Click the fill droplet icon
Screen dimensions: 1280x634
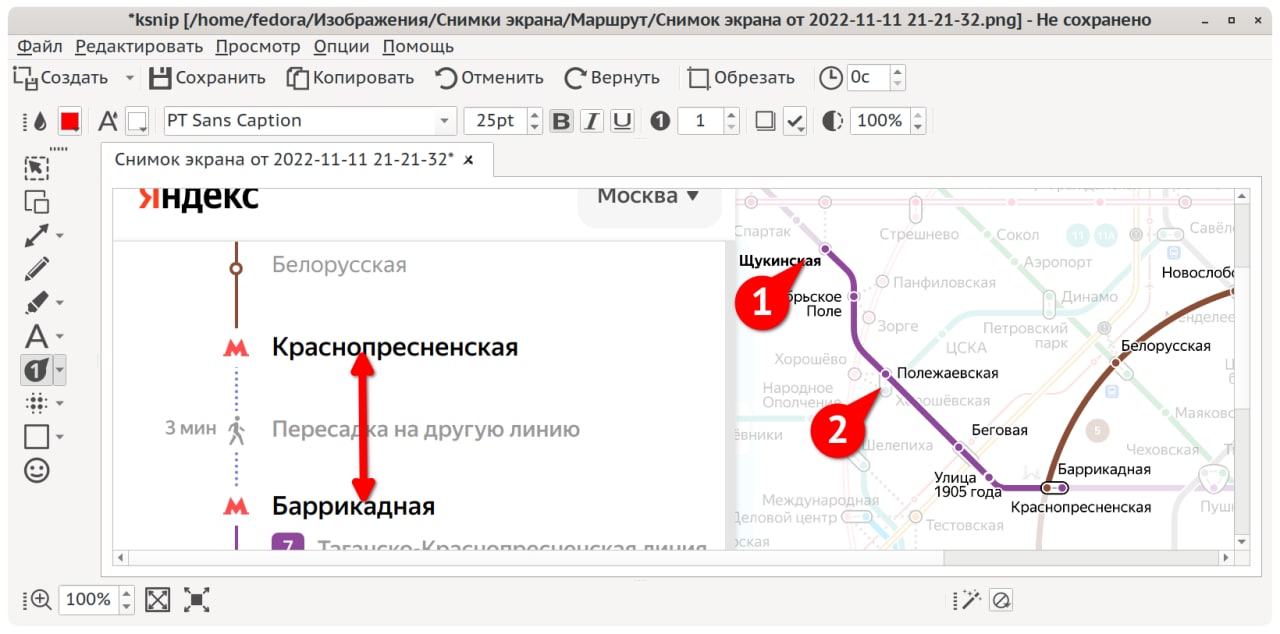[40, 121]
